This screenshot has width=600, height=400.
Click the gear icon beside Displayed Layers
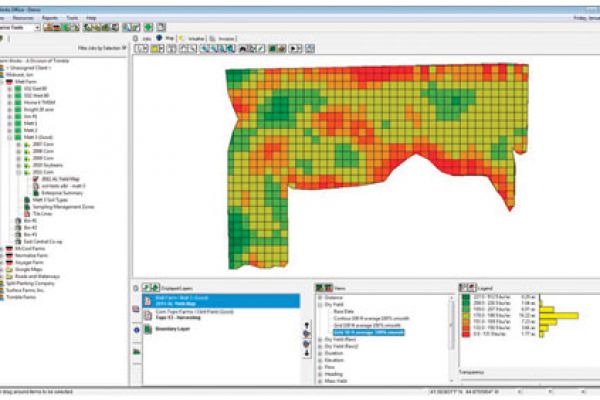click(136, 288)
